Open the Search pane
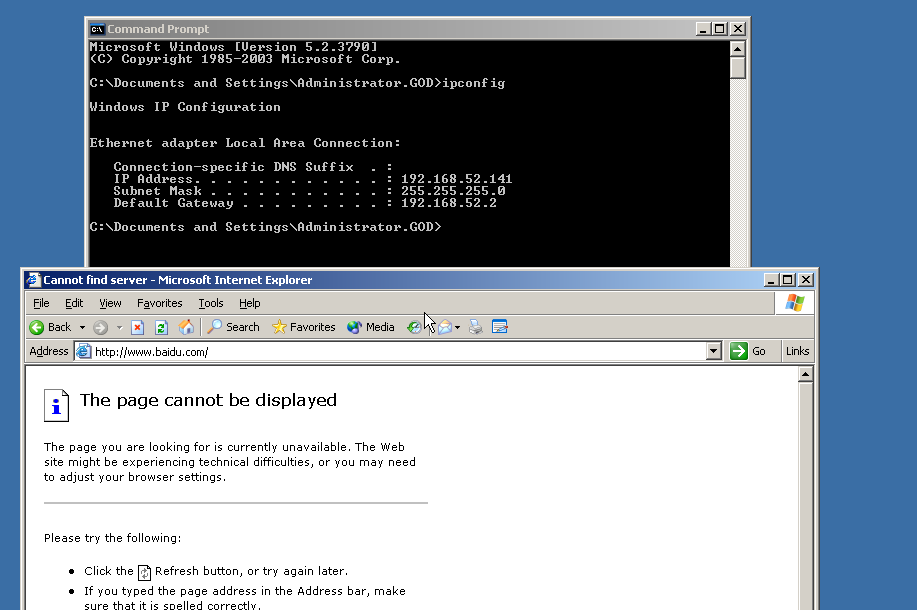Image resolution: width=917 pixels, height=610 pixels. point(233,327)
